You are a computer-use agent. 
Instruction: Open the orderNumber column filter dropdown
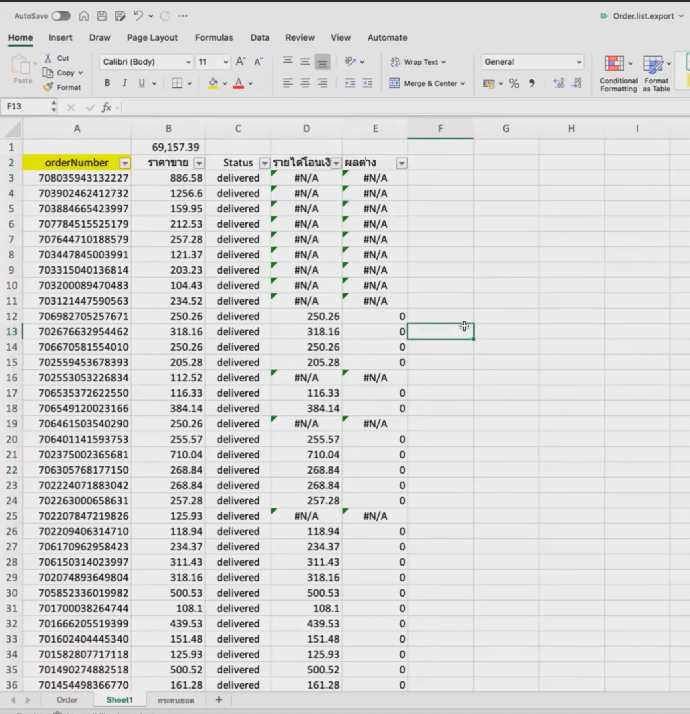pos(124,163)
